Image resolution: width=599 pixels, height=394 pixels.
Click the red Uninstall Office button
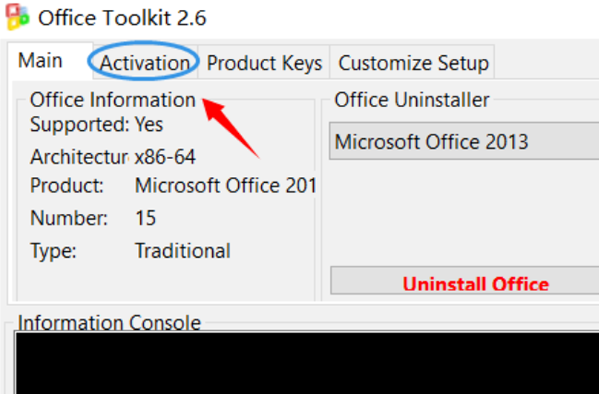click(x=465, y=283)
